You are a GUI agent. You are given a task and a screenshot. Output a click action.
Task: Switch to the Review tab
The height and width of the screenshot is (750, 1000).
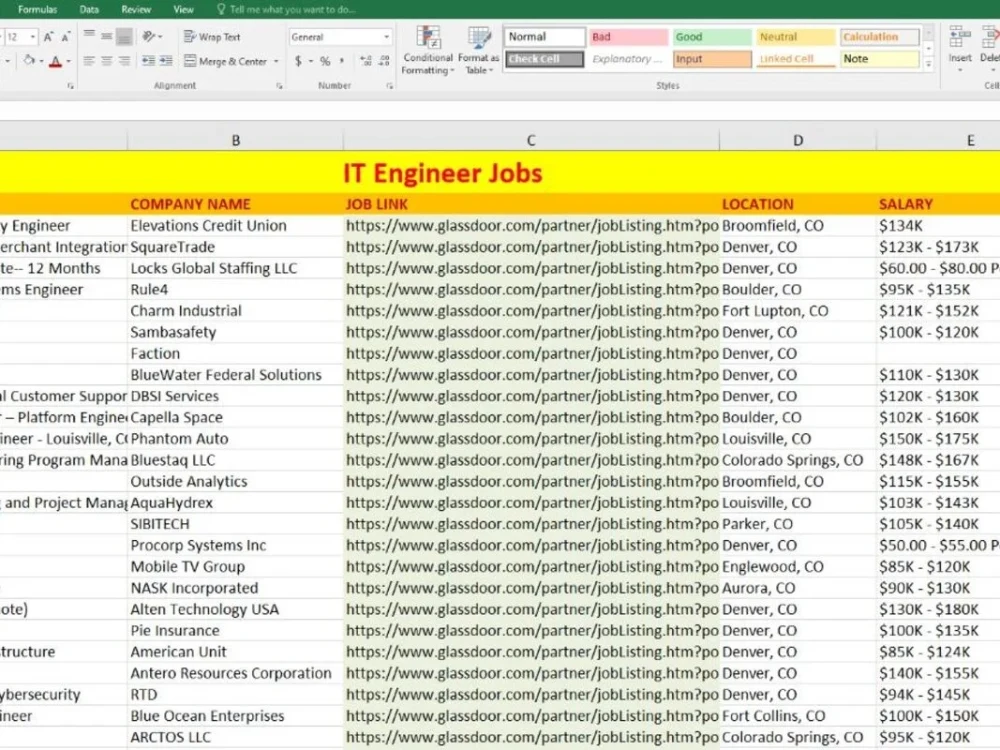136,10
